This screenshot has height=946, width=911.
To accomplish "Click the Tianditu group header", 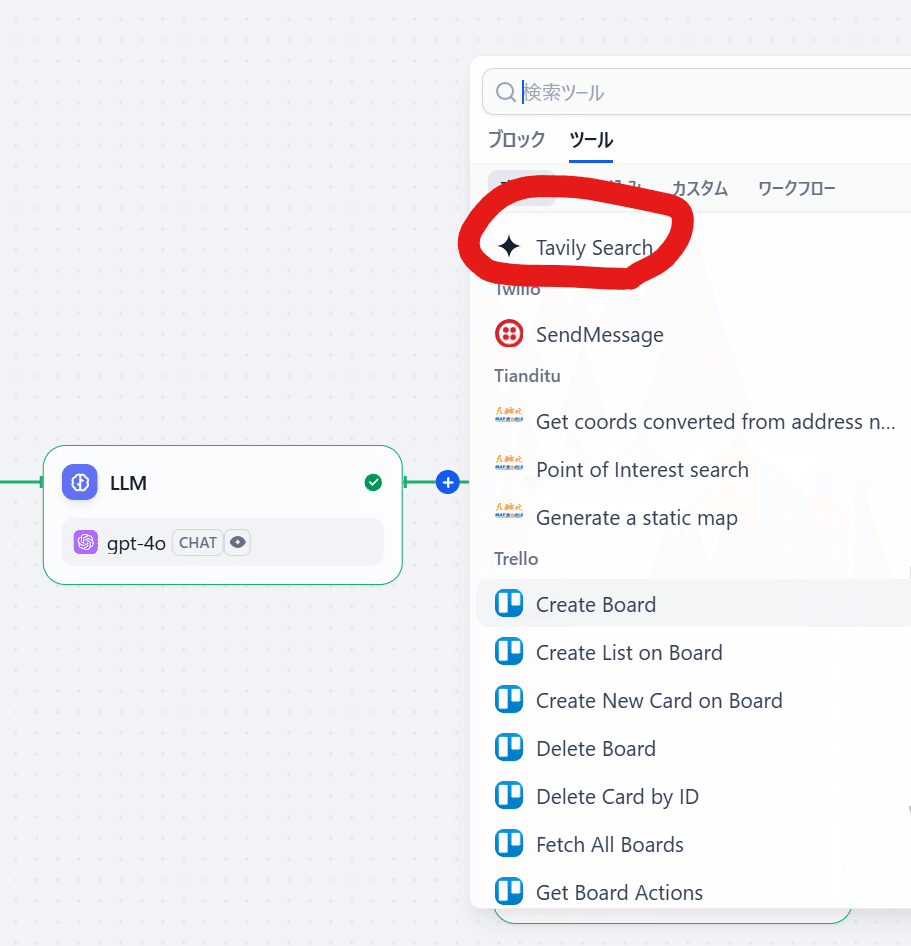I will 527,376.
